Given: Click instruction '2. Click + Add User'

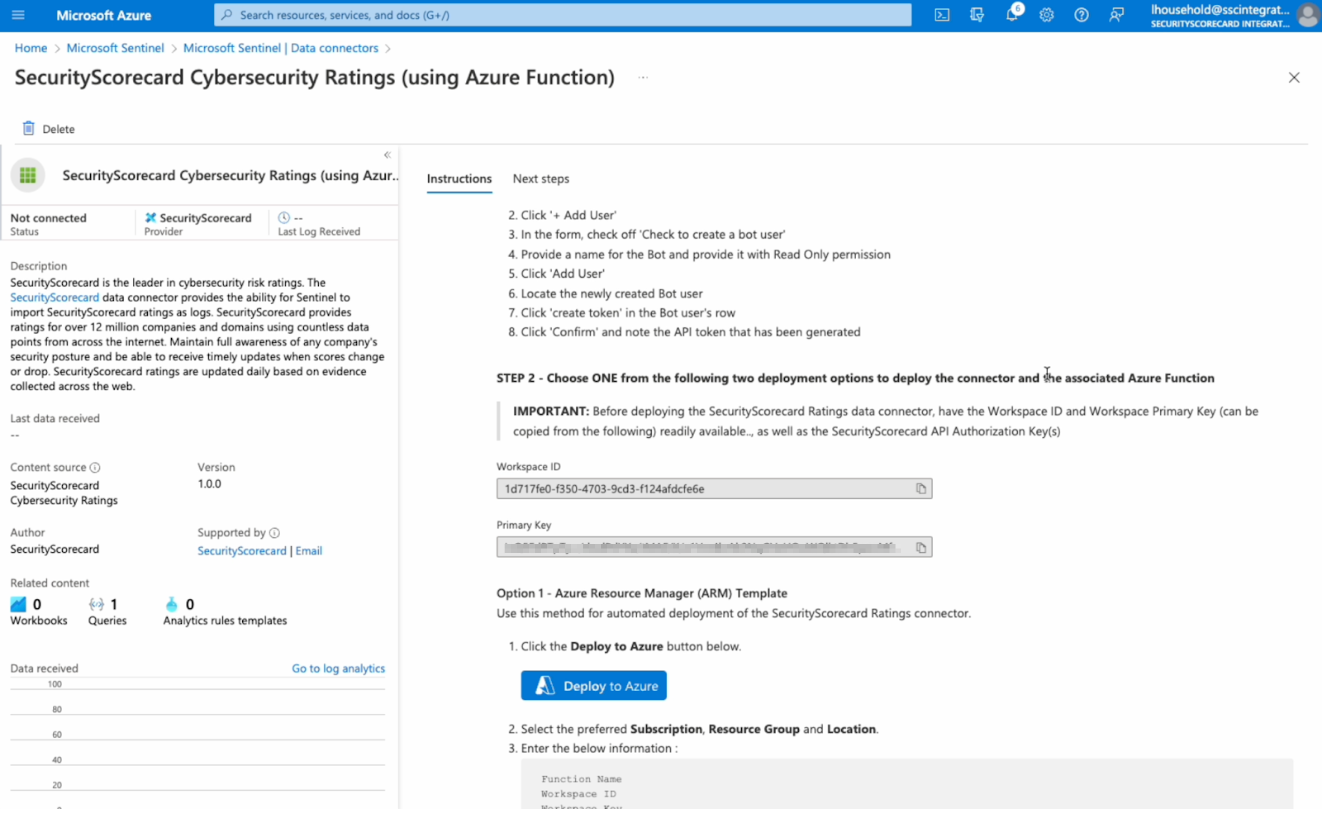Looking at the screenshot, I should point(562,215).
